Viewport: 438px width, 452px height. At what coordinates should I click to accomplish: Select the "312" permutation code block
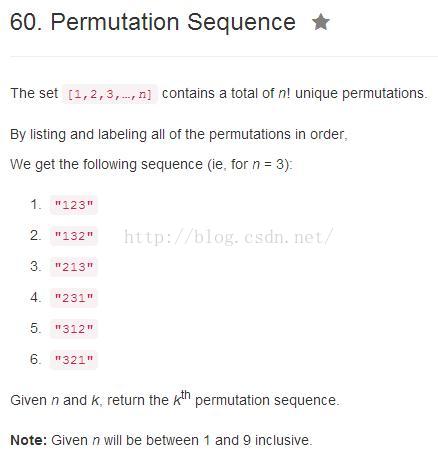(x=74, y=329)
